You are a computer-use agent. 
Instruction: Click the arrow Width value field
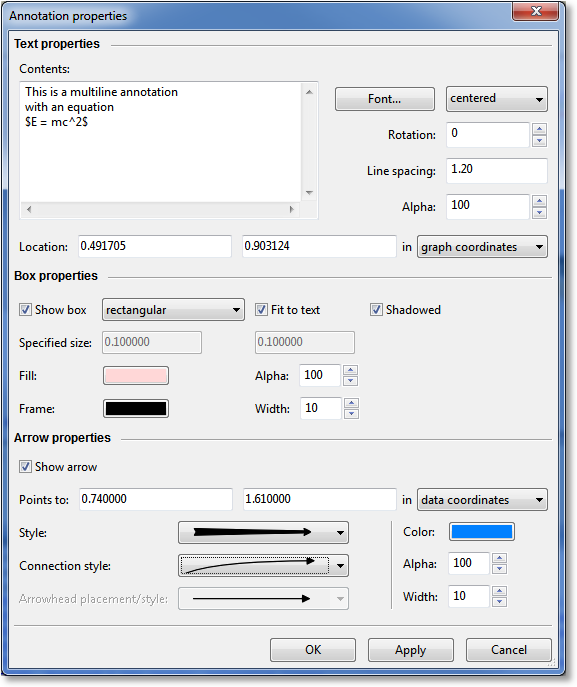468,596
